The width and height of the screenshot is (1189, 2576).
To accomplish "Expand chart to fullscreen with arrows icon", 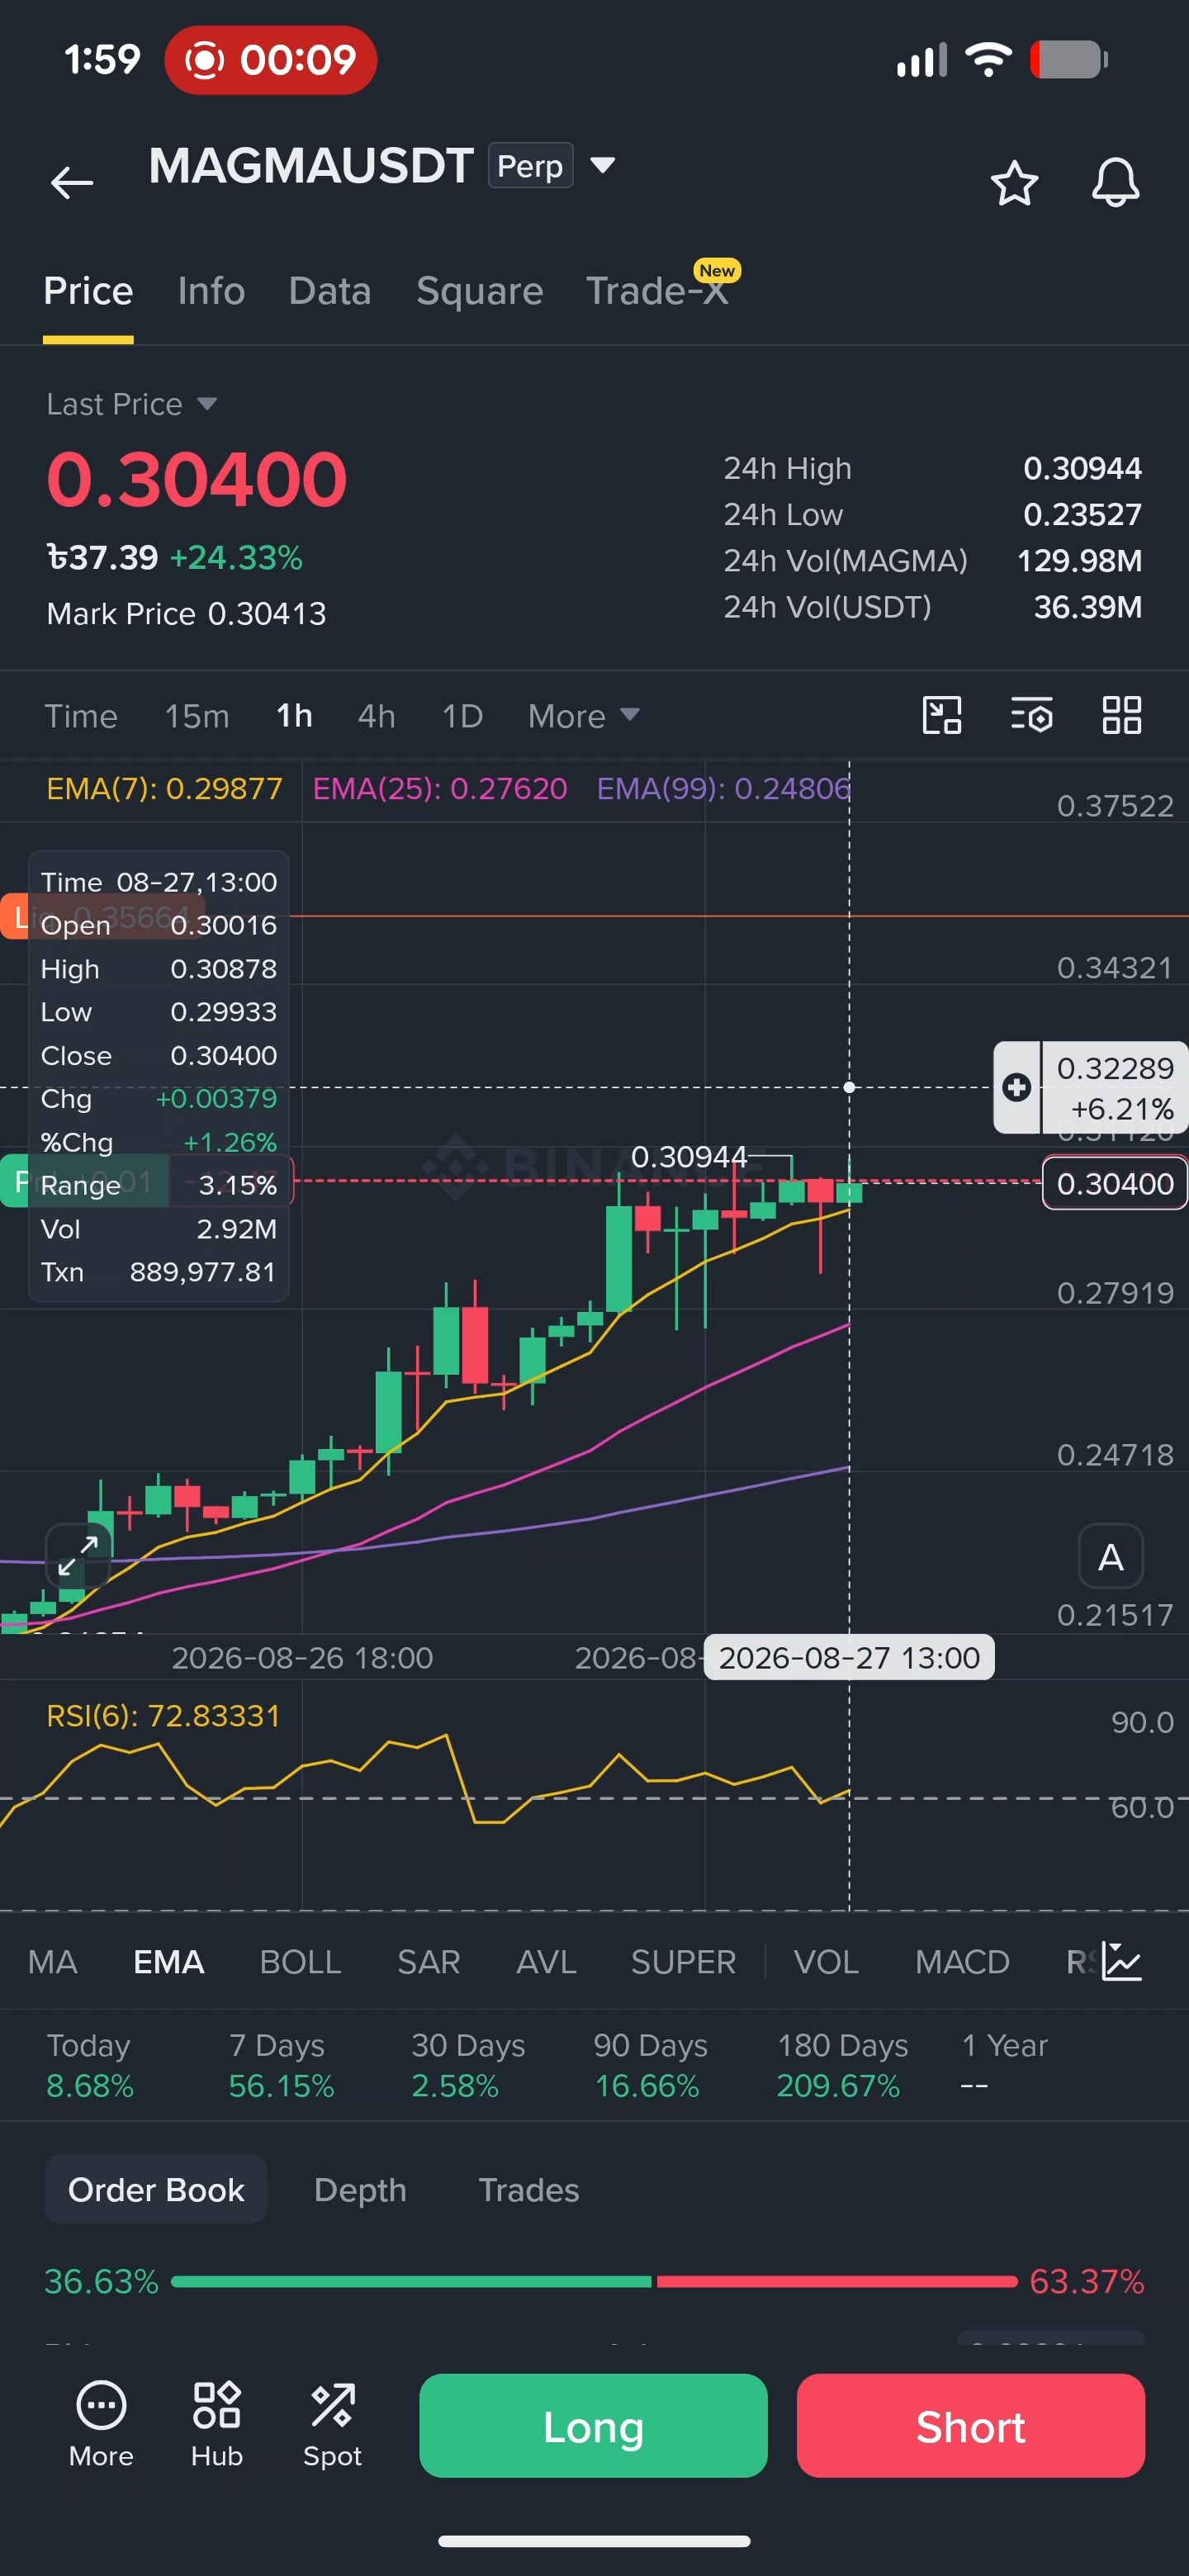I will 78,1555.
